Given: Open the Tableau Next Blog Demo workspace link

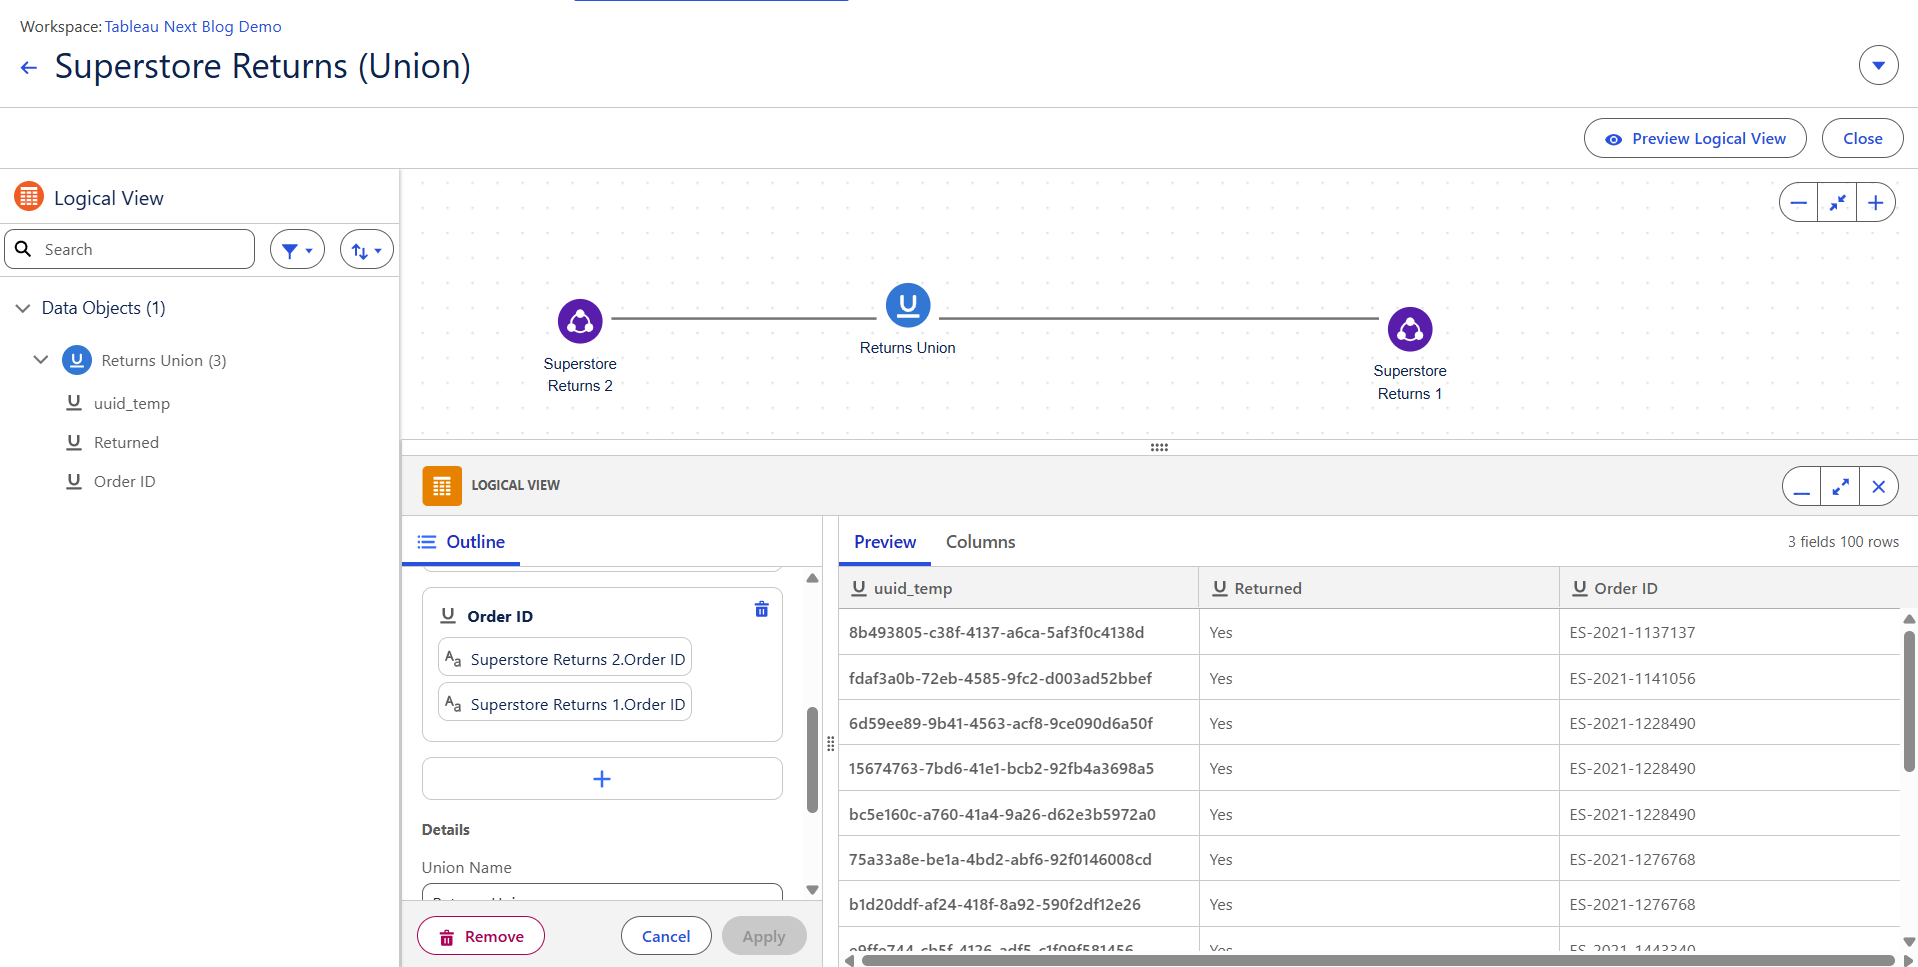Looking at the screenshot, I should click(x=193, y=27).
